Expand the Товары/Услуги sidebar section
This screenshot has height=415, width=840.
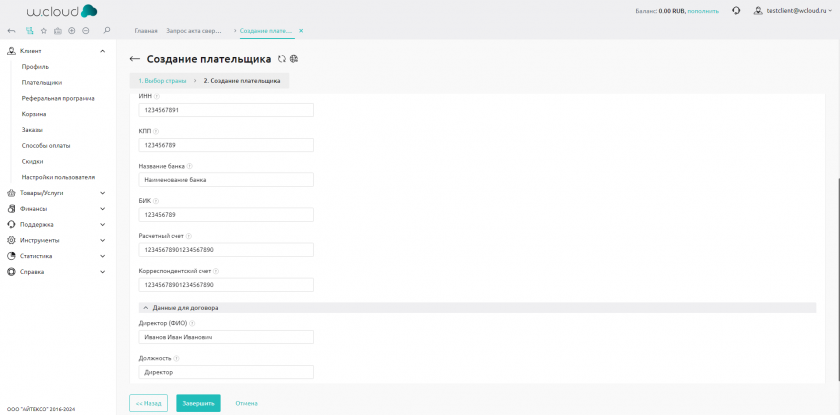102,193
